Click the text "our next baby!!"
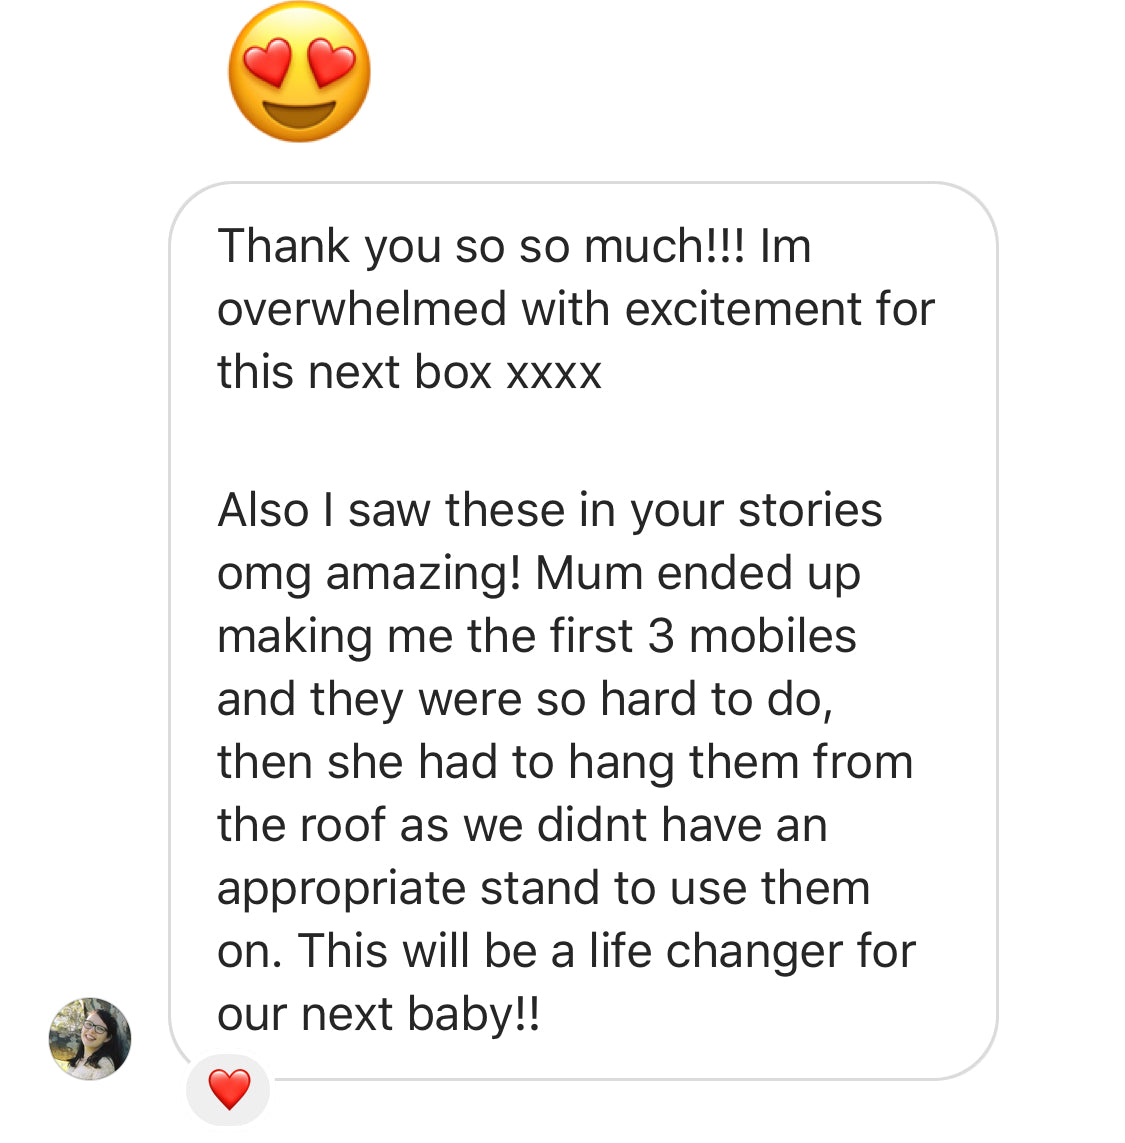 (x=378, y=1015)
